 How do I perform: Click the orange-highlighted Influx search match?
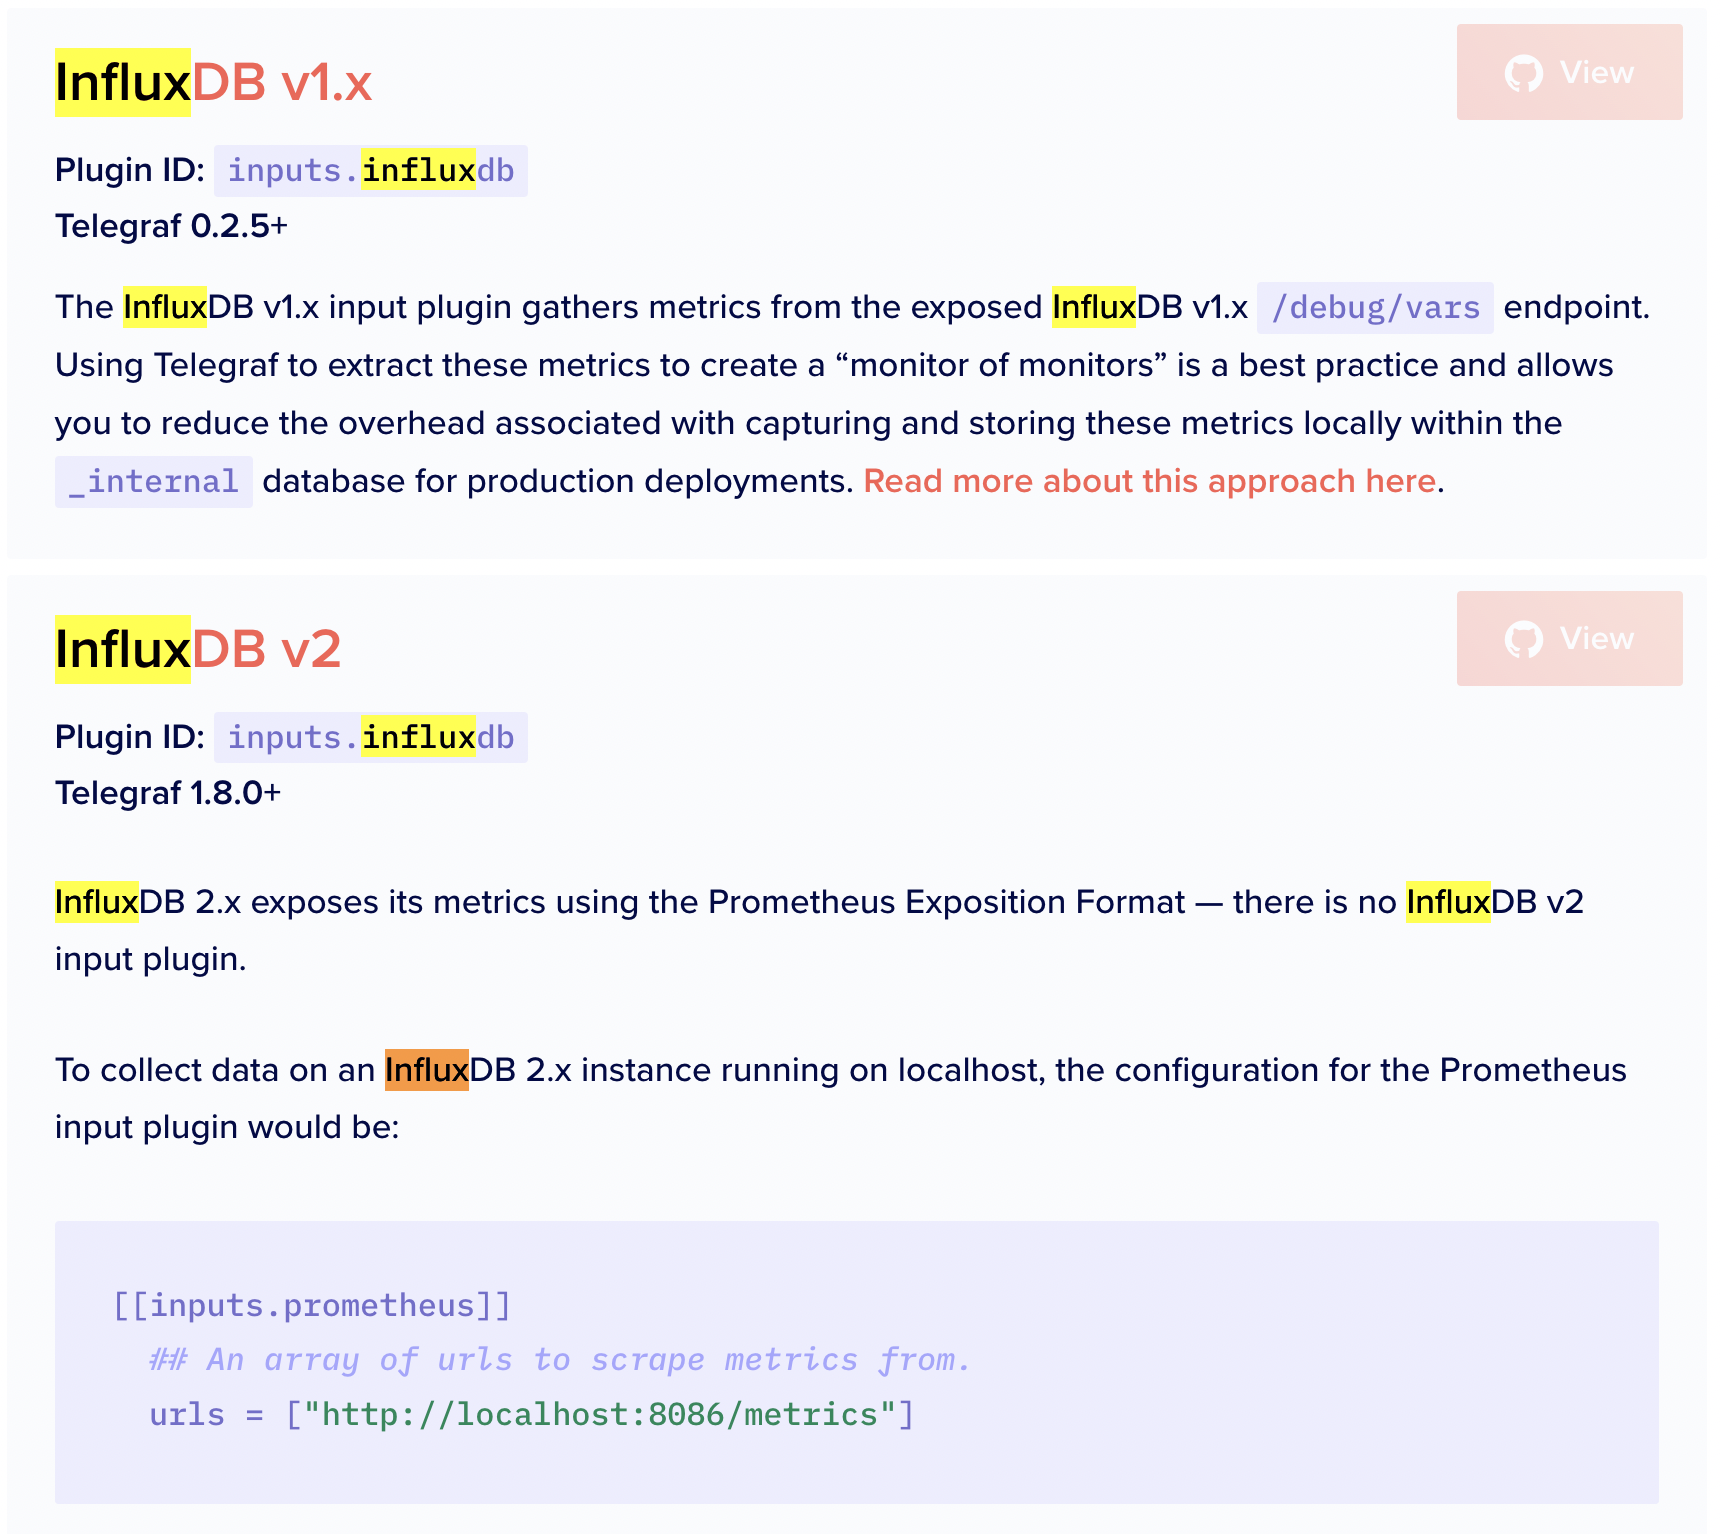click(x=427, y=1070)
